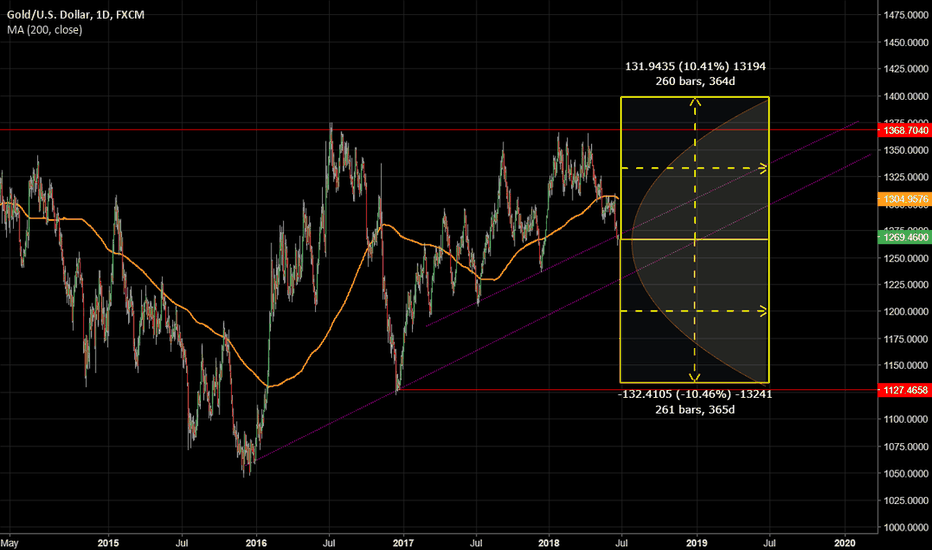Click the May label on time axis
Viewport: 932px width, 550px height.
click(x=10, y=543)
